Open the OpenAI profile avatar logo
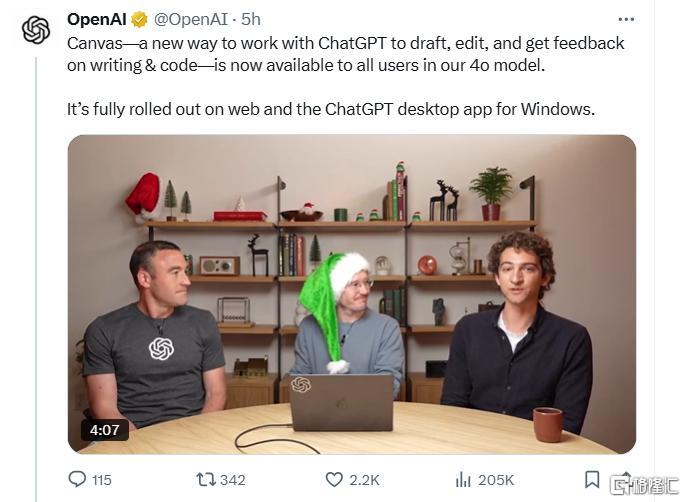Screen dimensions: 685x502 (x=36, y=29)
